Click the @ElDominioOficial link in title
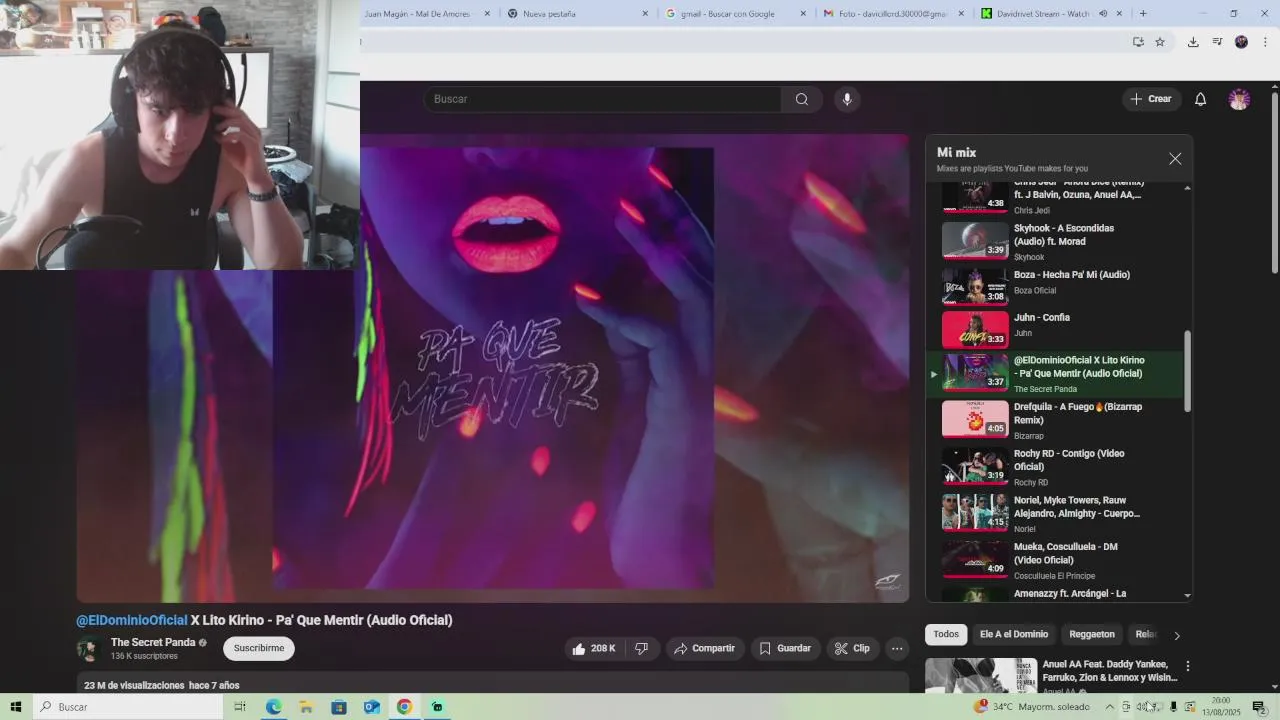Image resolution: width=1280 pixels, height=720 pixels. tap(132, 620)
